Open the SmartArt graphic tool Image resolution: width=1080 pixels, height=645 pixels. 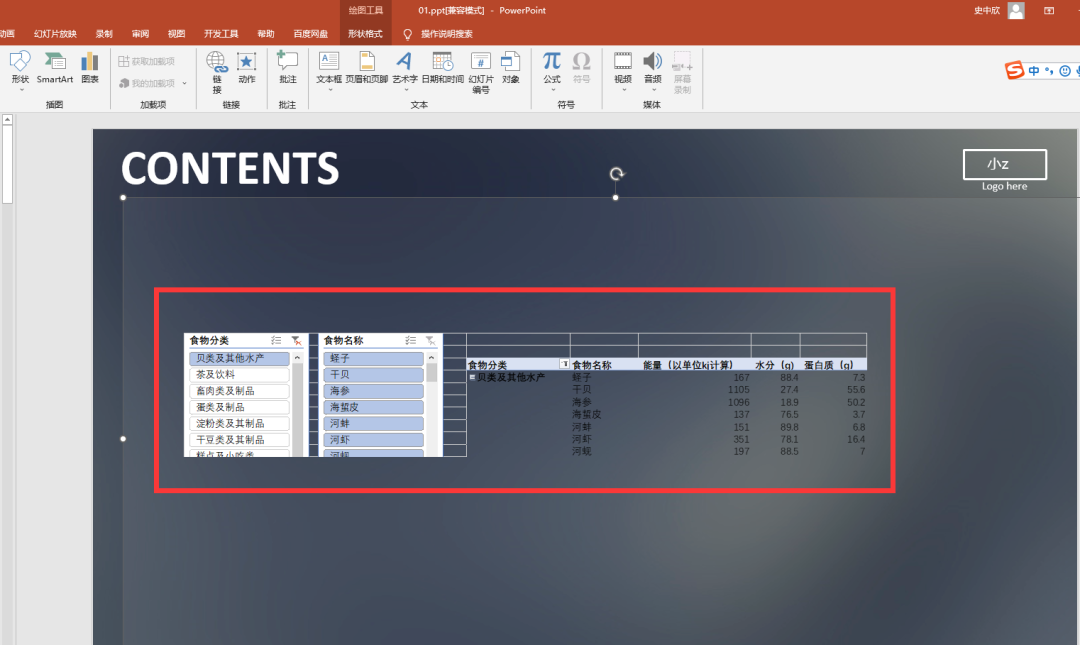pos(55,66)
